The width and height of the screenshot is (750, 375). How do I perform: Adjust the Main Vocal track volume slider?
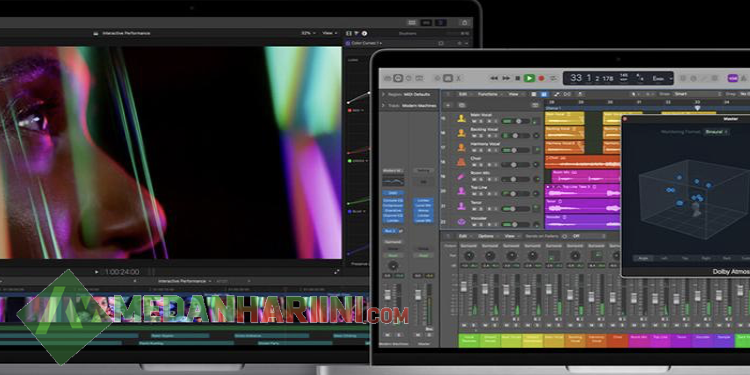[x=515, y=121]
